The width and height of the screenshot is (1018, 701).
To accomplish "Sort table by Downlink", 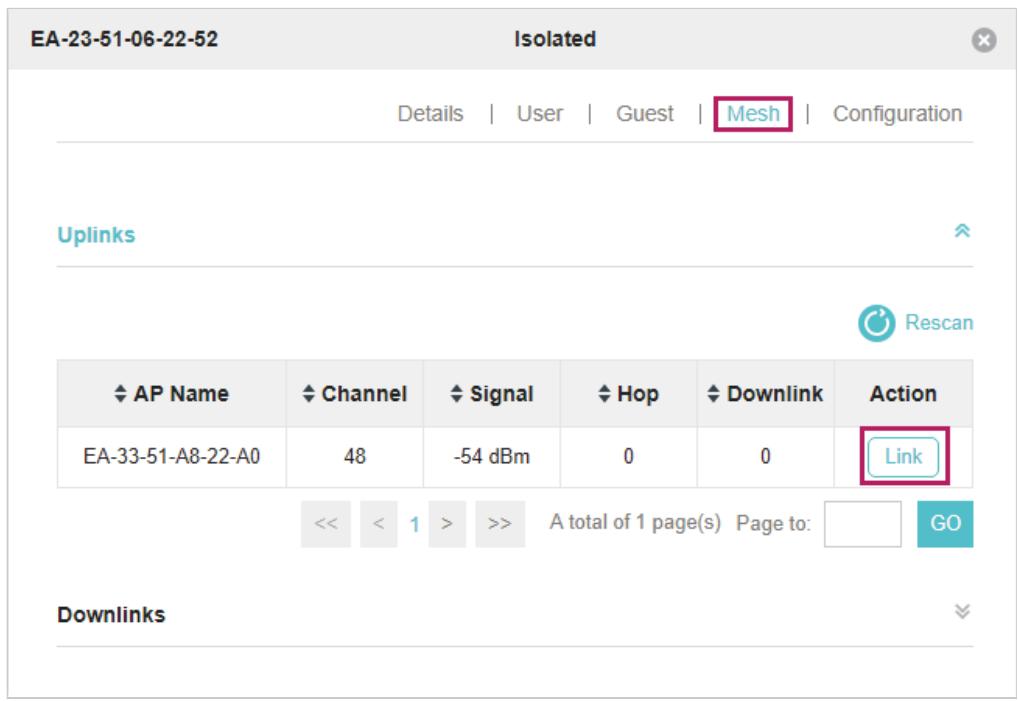I will click(x=765, y=393).
